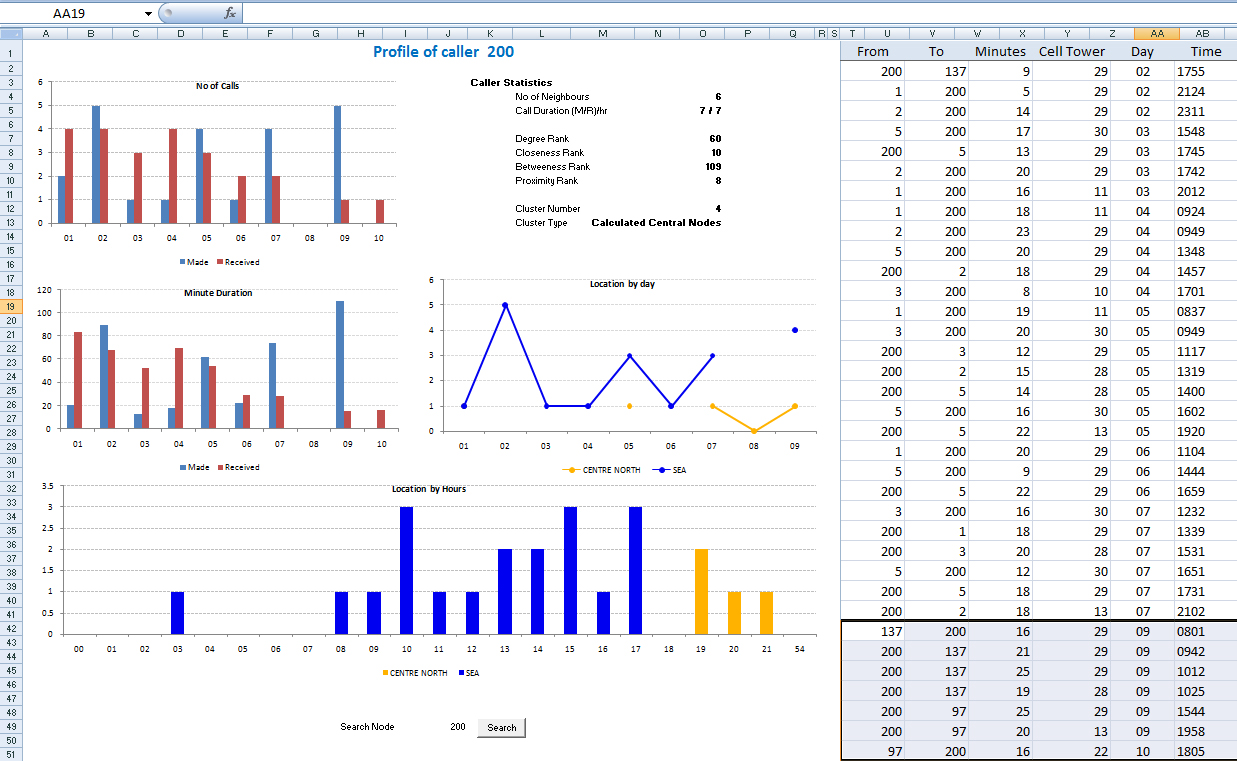Select row header 1

pos(11,54)
